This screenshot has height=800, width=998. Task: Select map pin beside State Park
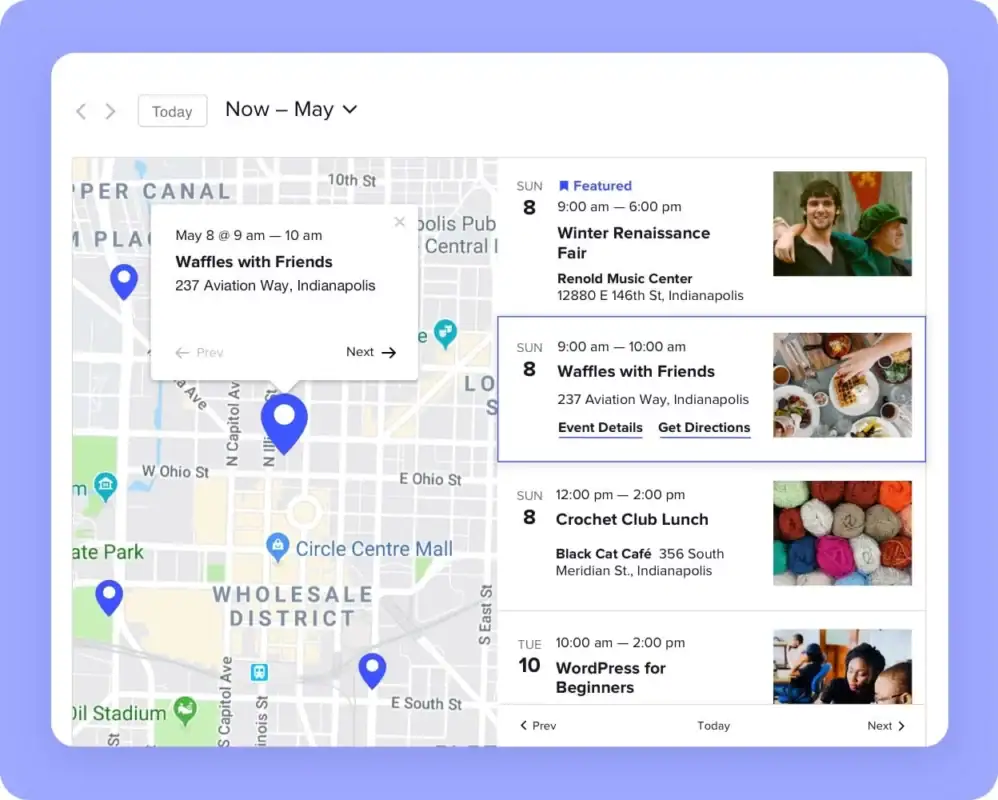click(x=109, y=598)
